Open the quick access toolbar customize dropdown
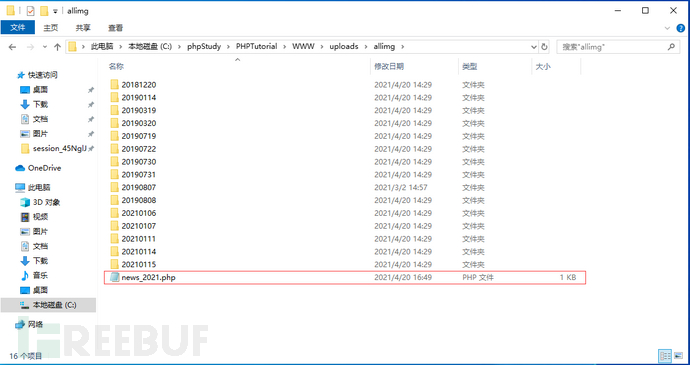This screenshot has height=365, width=690. point(55,11)
